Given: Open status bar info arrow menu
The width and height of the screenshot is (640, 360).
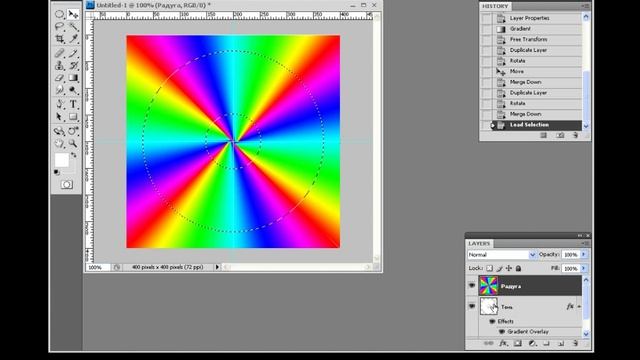Looking at the screenshot, I should click(x=217, y=267).
